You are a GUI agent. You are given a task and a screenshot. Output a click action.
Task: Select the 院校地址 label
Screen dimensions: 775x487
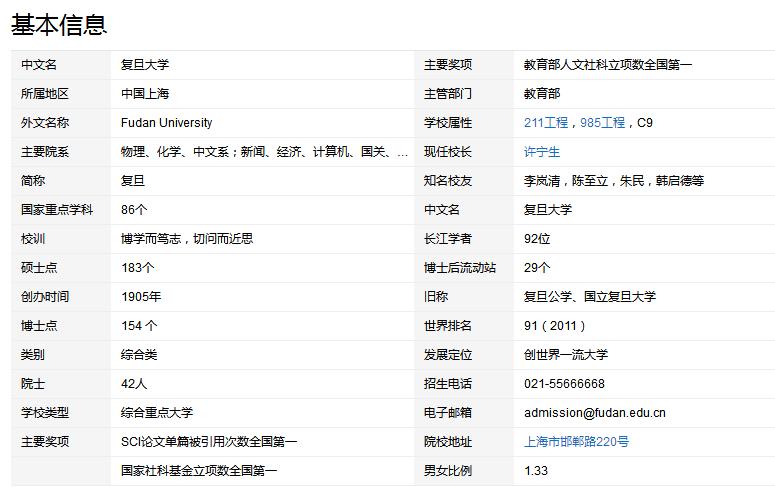pos(448,442)
